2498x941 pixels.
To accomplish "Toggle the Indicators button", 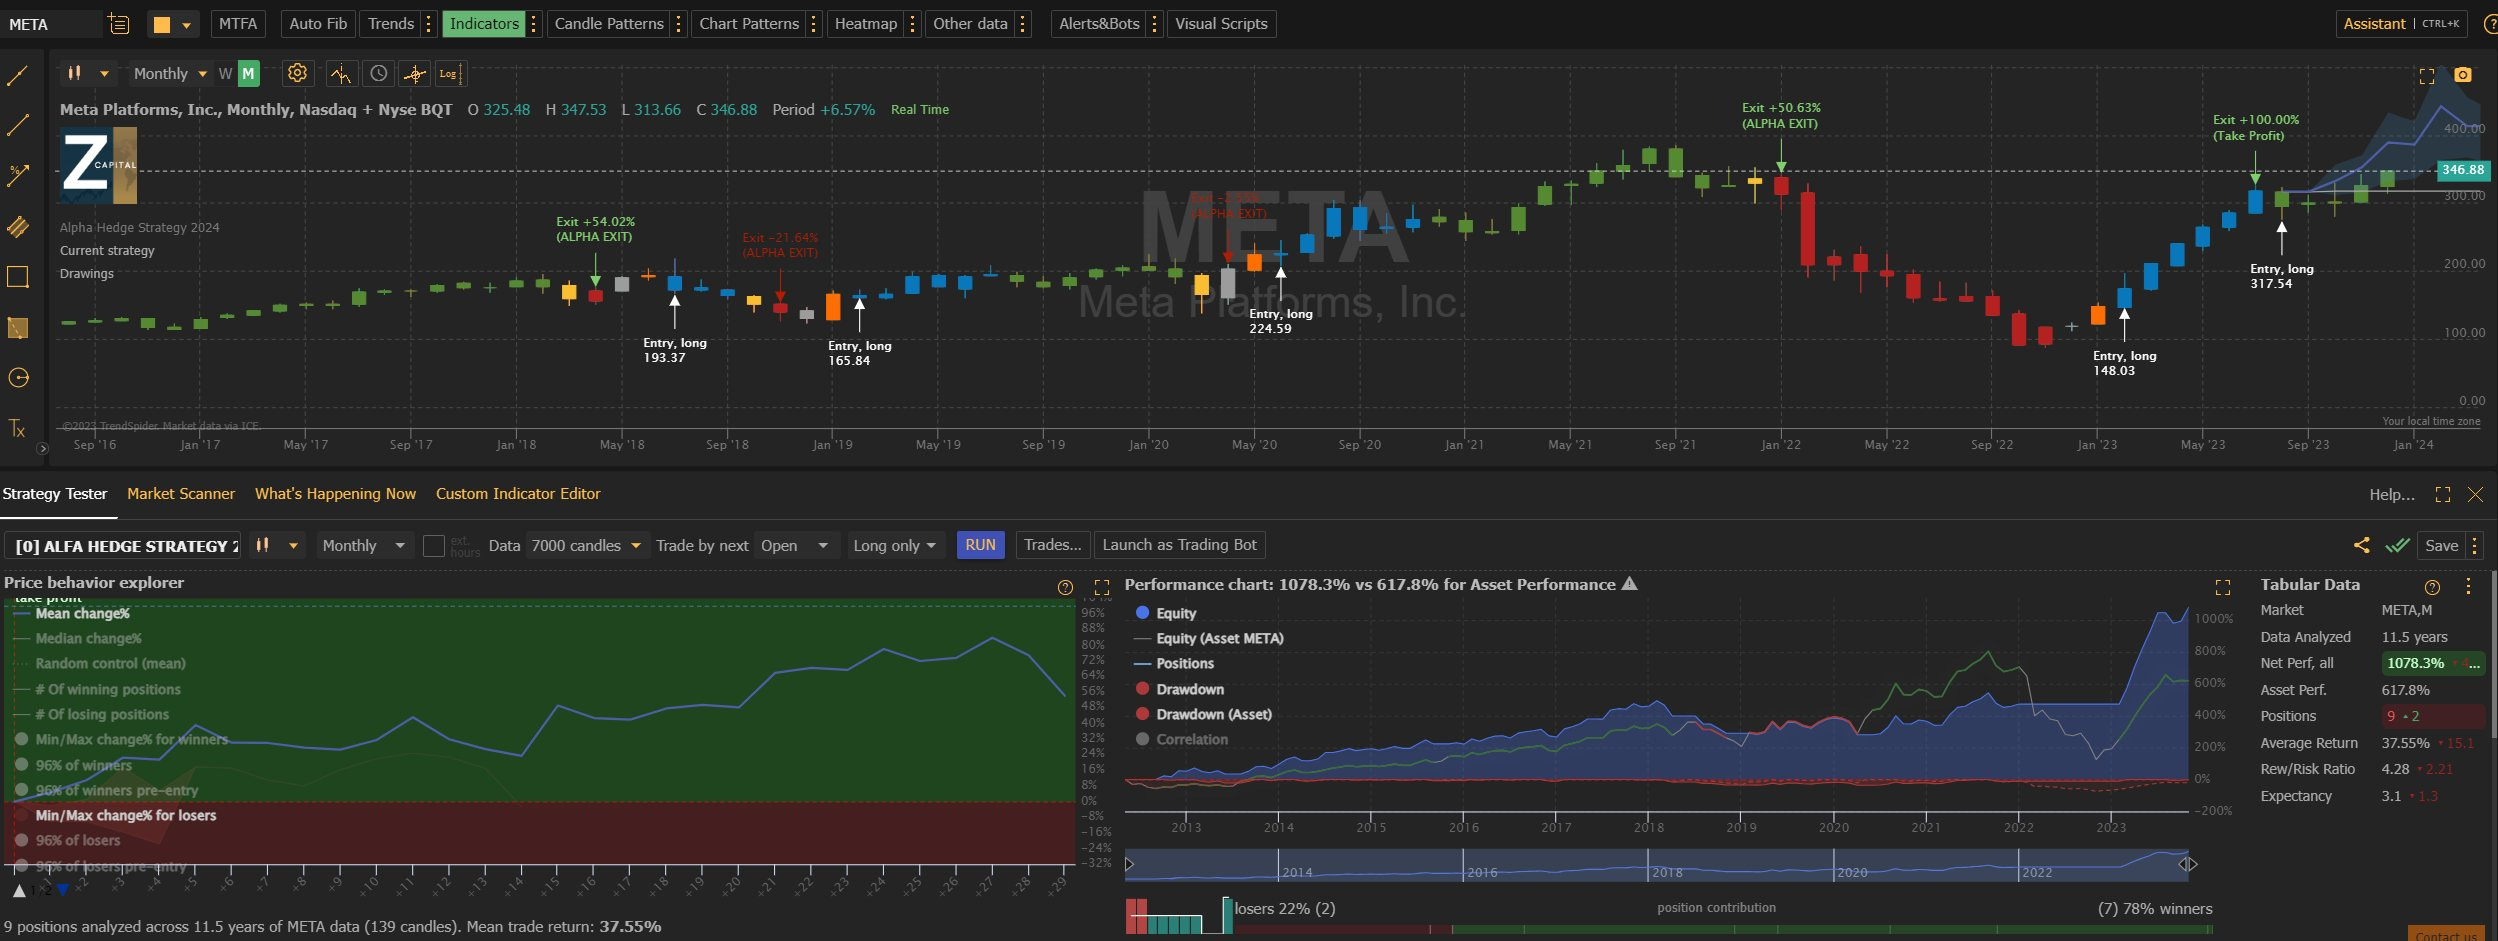I will click(x=484, y=24).
